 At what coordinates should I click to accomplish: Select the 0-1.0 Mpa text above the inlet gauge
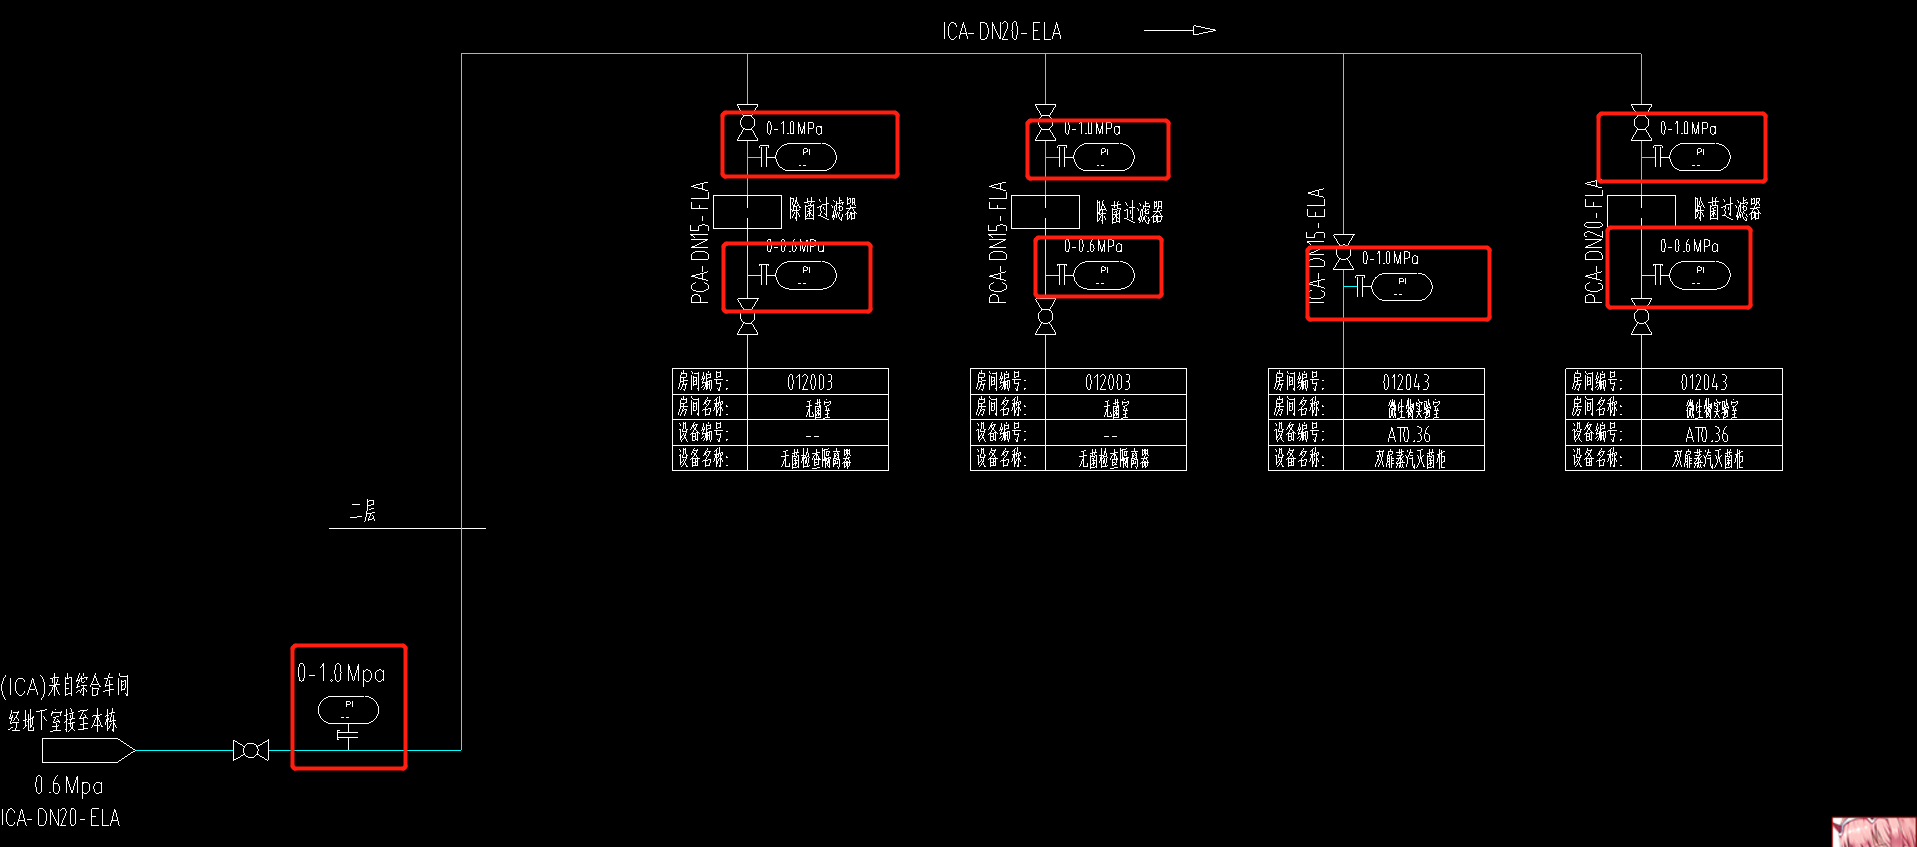[x=341, y=673]
